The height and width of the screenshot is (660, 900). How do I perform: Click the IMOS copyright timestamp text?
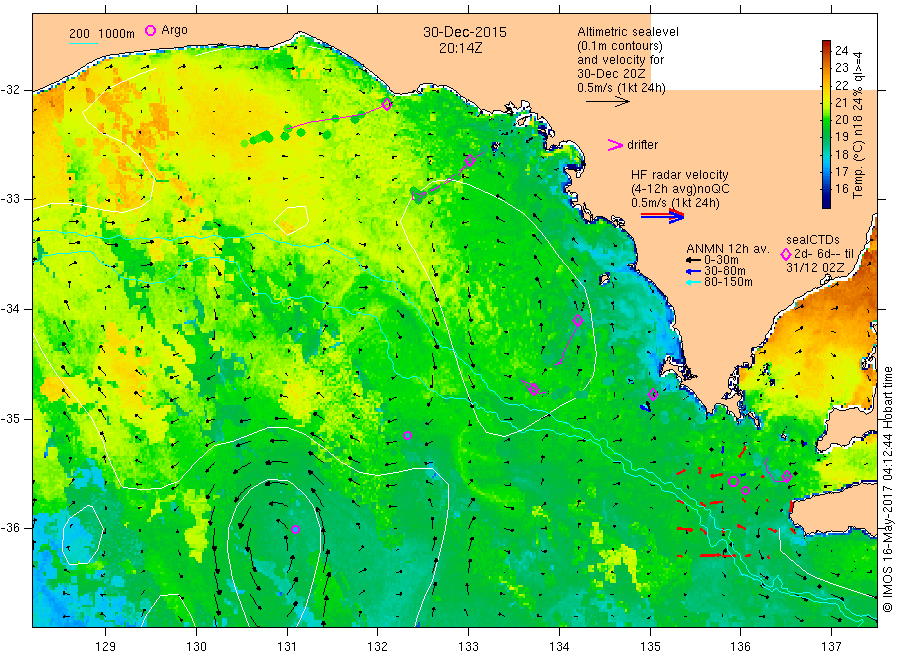click(888, 490)
